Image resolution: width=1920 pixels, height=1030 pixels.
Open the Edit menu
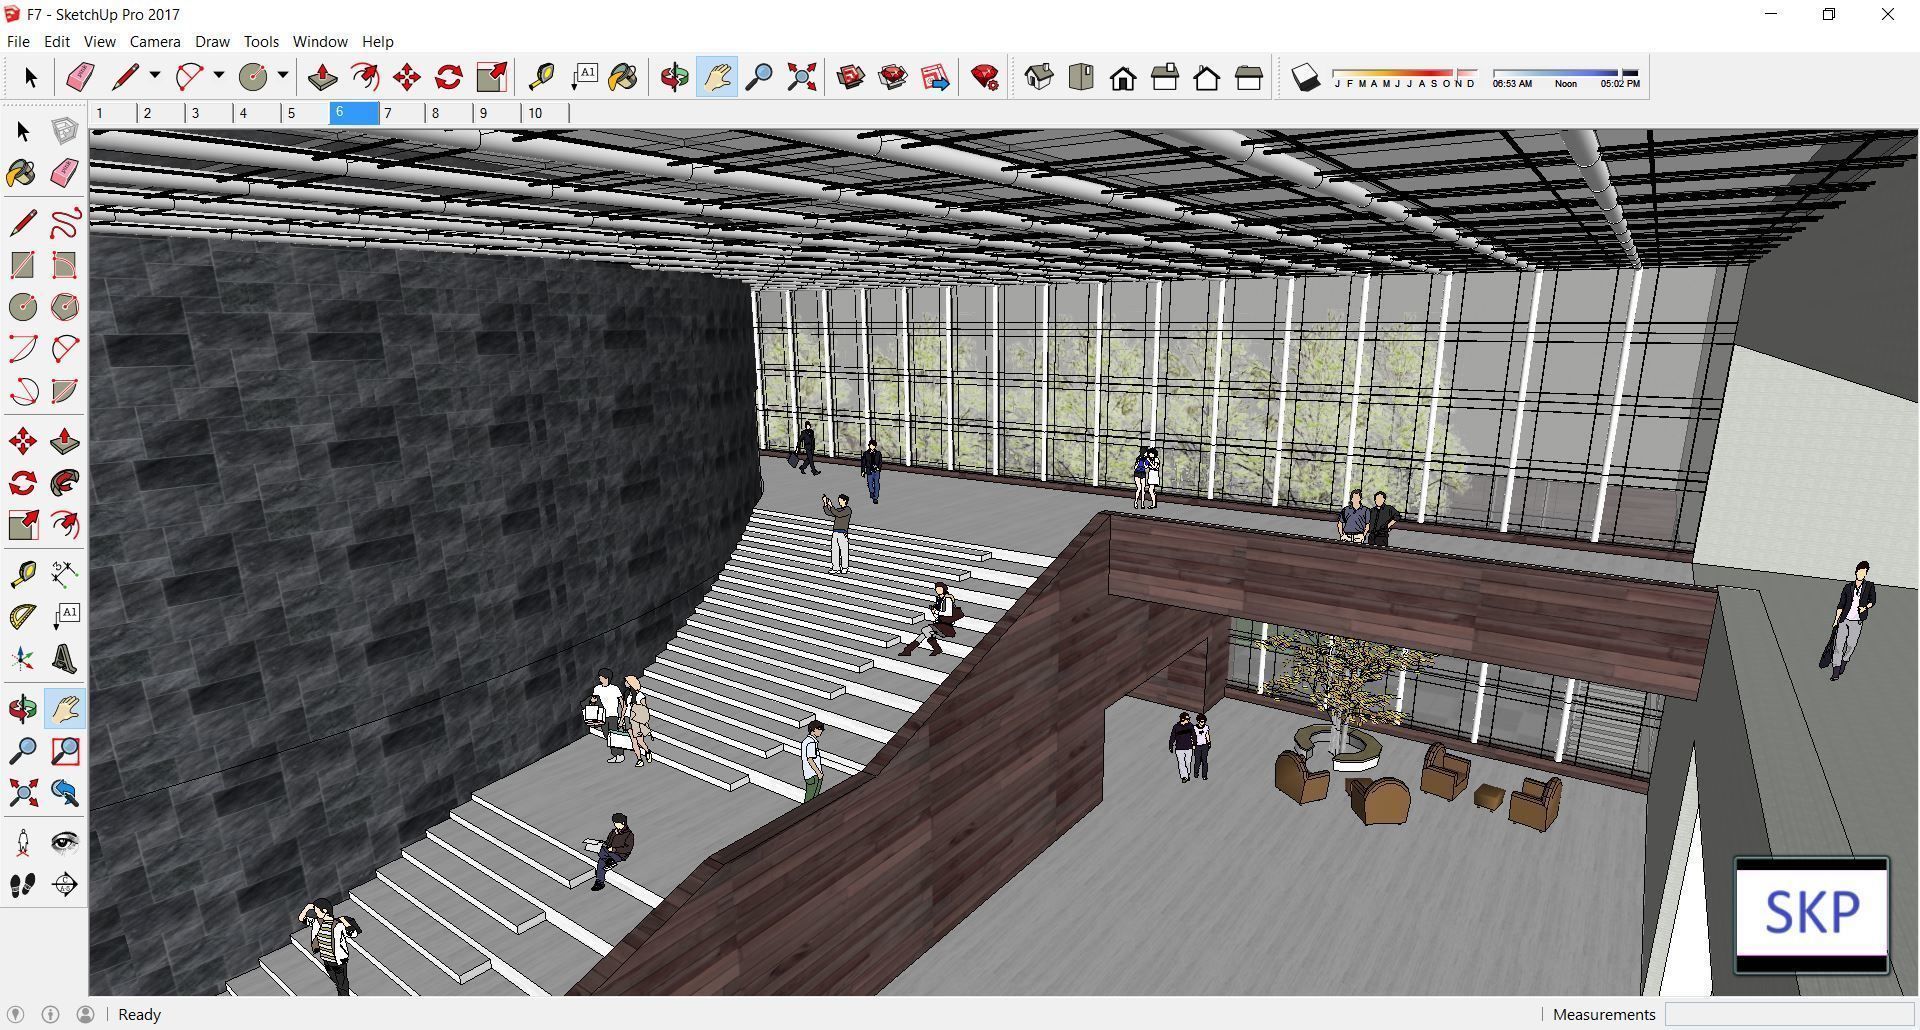click(57, 41)
